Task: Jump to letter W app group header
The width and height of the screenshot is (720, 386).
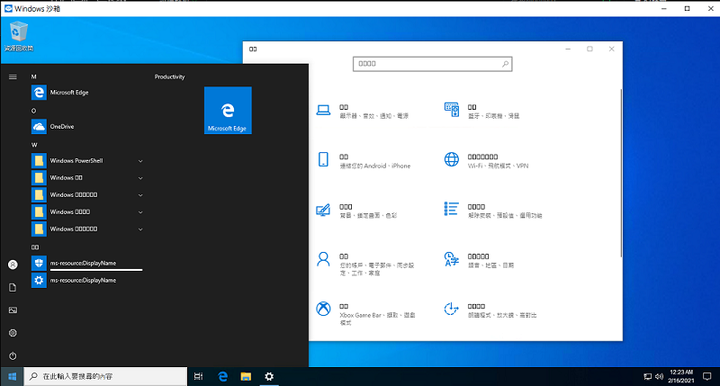Action: [34, 145]
